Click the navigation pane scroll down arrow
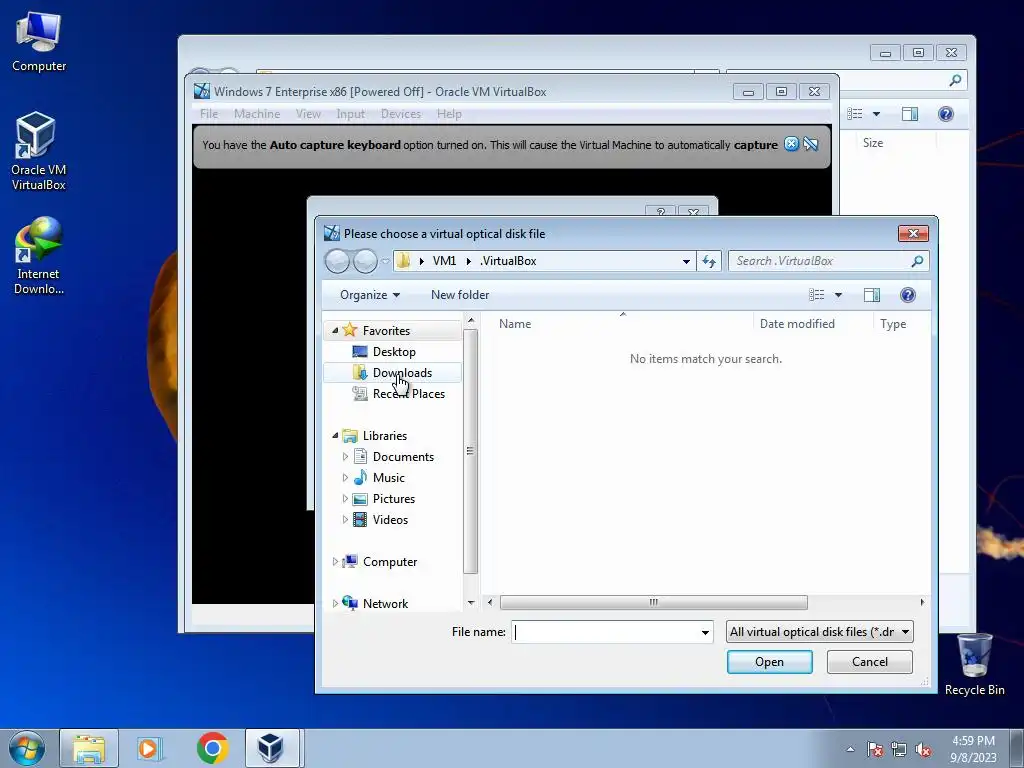This screenshot has width=1024, height=768. click(x=470, y=602)
